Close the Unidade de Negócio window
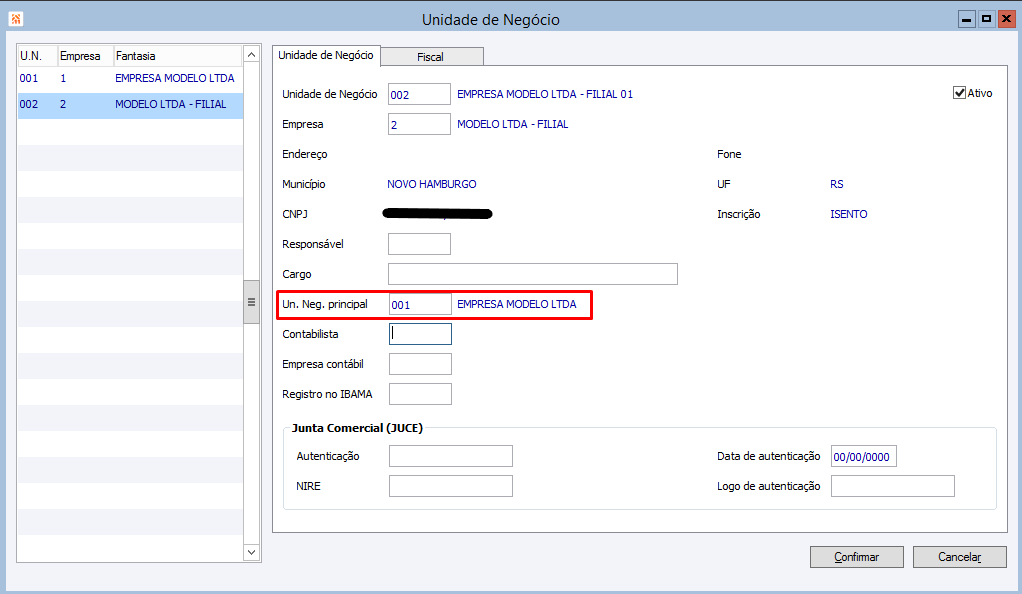 pos(1007,19)
